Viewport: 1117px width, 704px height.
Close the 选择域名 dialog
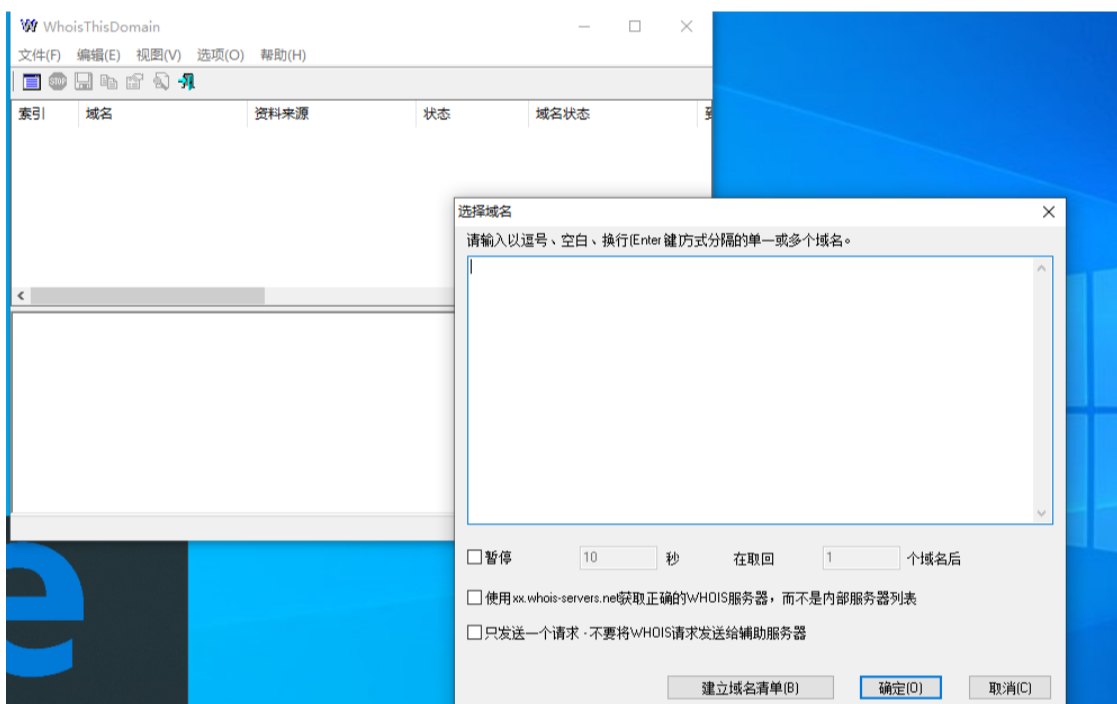[1049, 212]
